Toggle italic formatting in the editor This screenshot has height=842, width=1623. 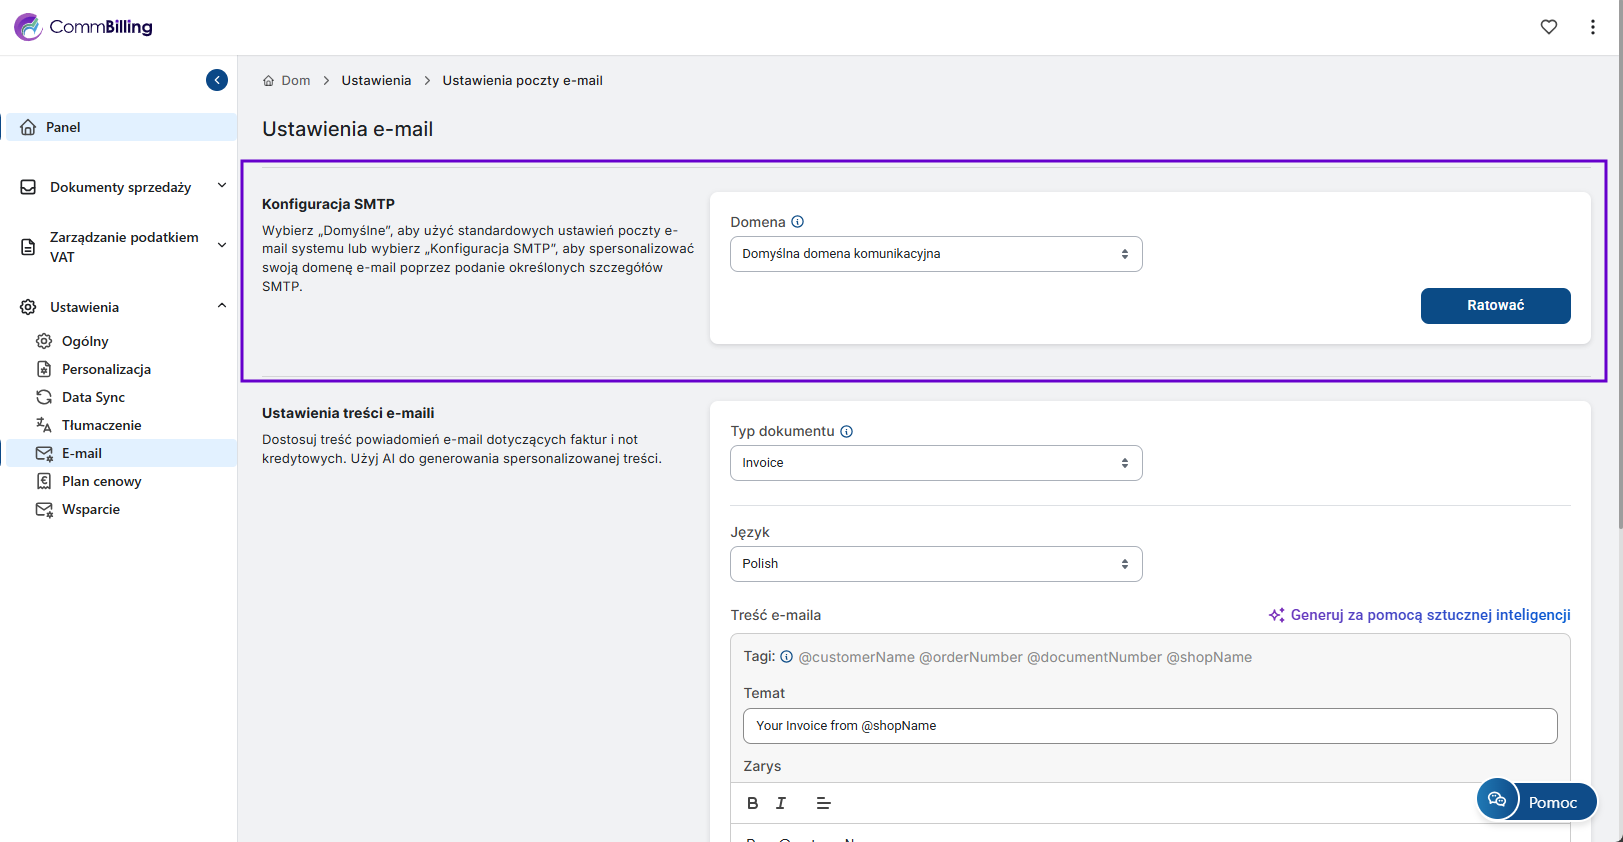click(x=781, y=803)
